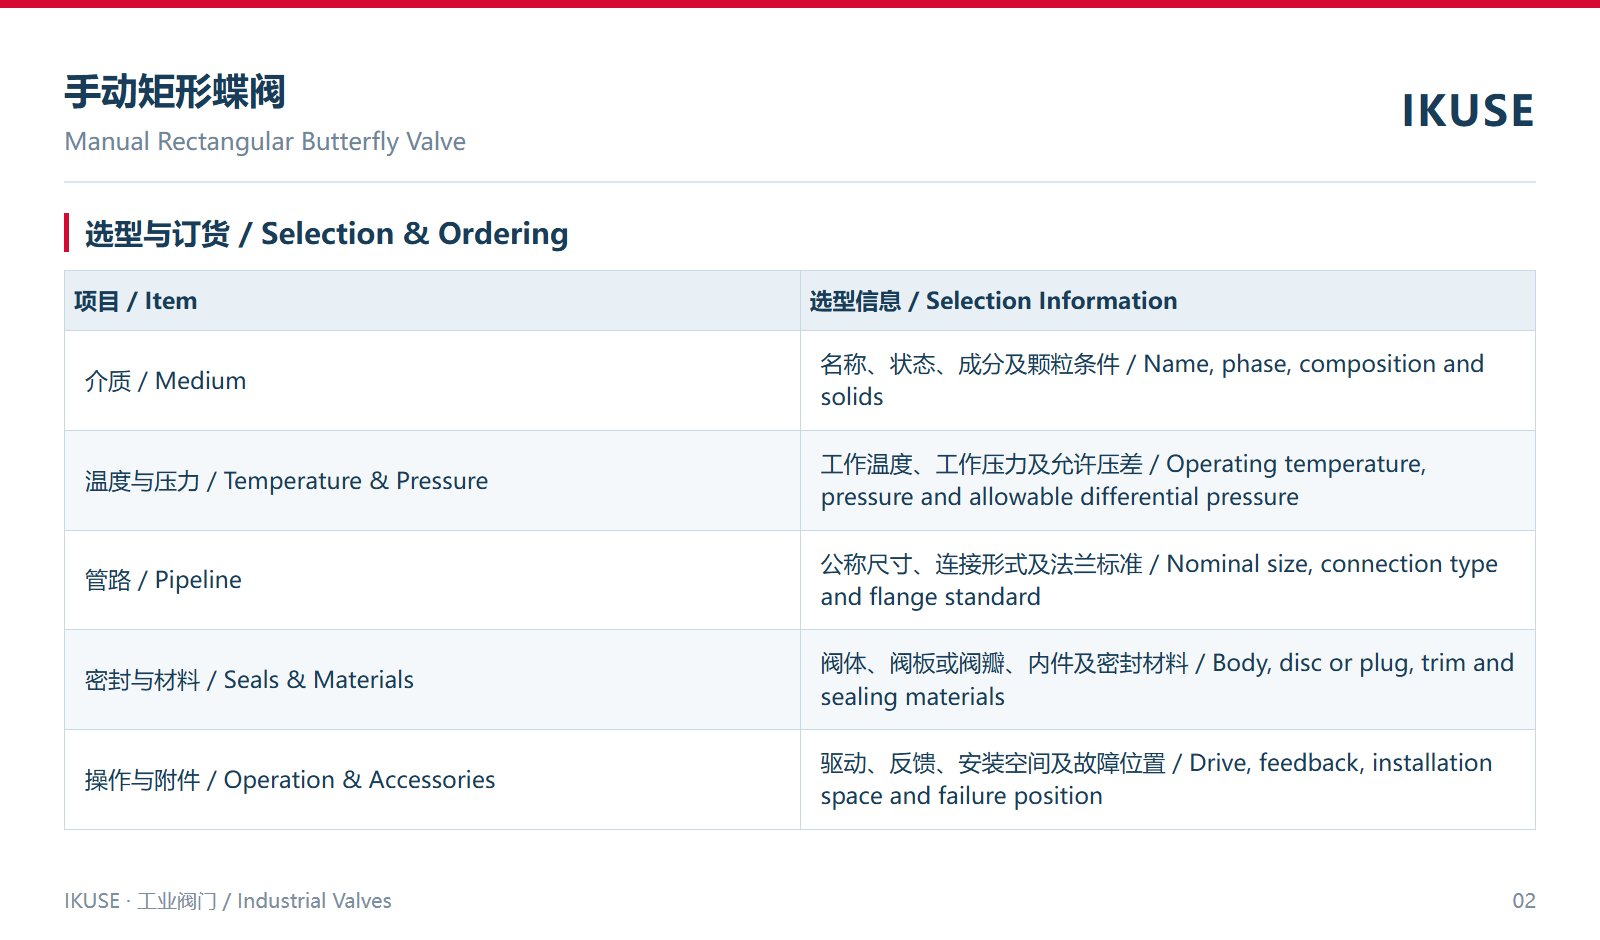The width and height of the screenshot is (1600, 940).
Task: Click the IKUSE logo
Action: tap(1467, 111)
